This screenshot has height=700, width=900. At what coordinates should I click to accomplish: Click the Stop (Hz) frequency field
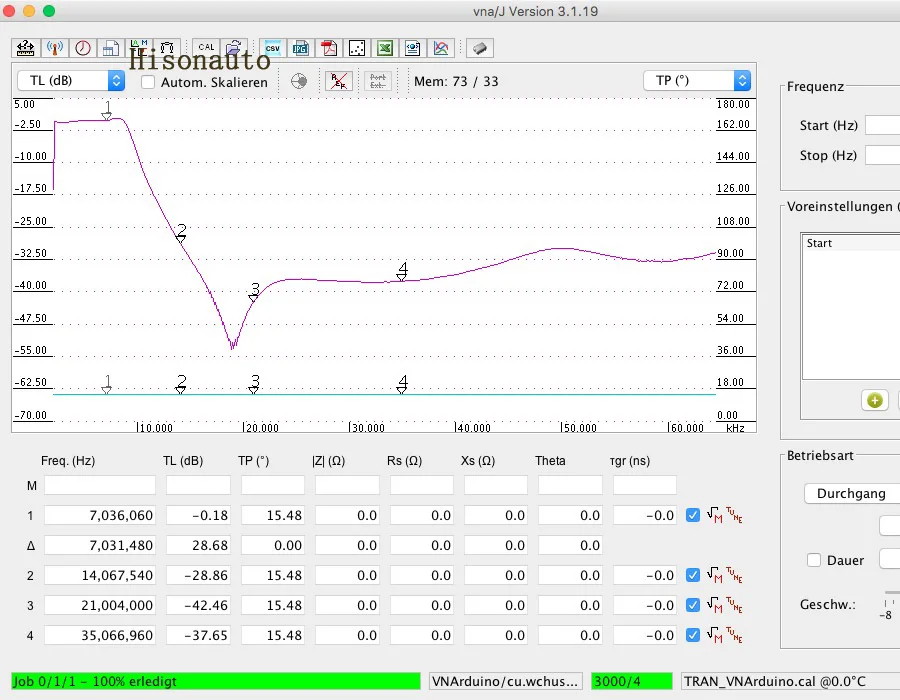pos(882,155)
